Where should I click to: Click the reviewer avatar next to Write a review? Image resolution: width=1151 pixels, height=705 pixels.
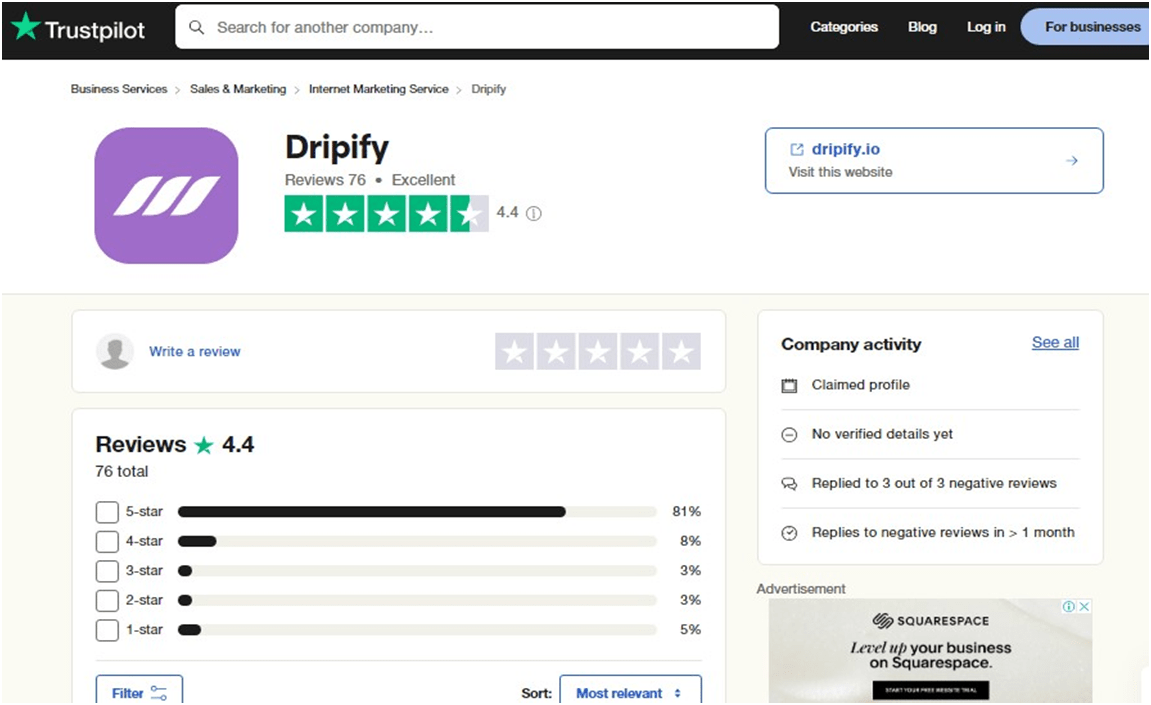click(114, 351)
